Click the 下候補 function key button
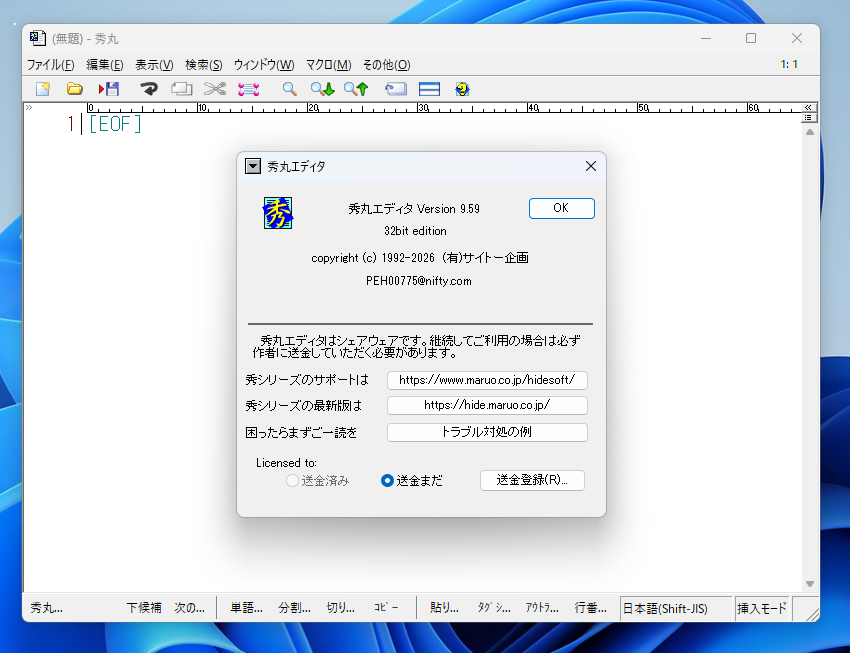This screenshot has height=653, width=850. (144, 608)
